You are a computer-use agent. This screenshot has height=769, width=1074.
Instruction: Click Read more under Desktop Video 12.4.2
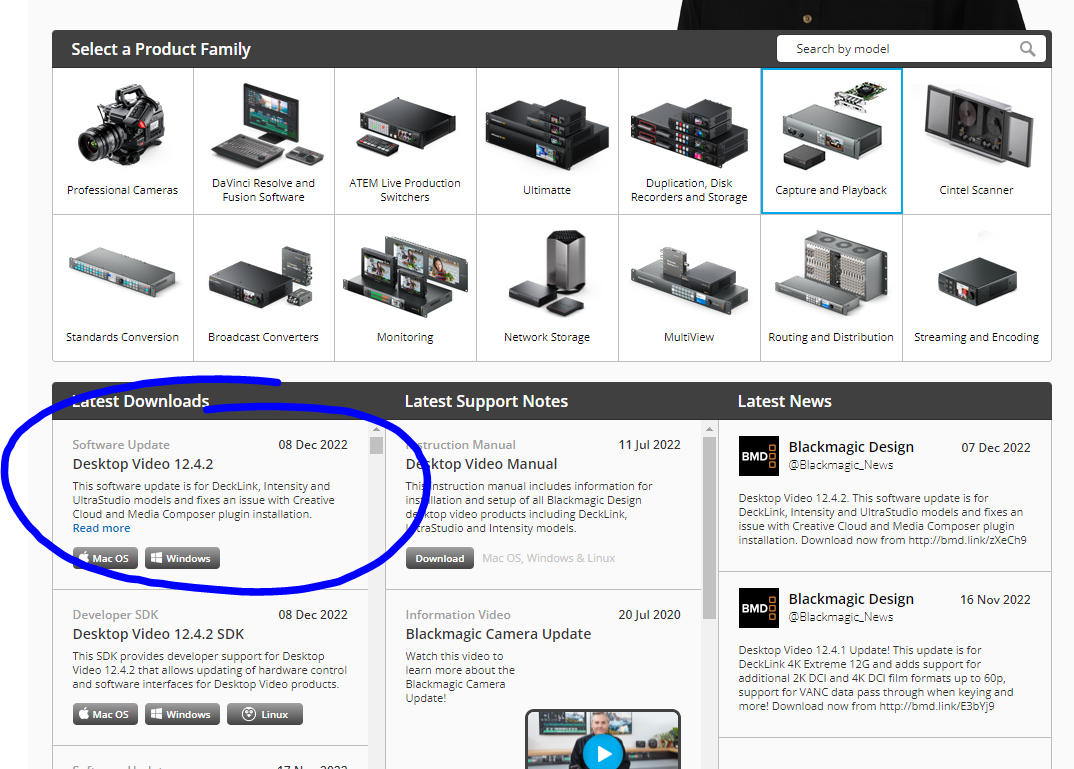pyautogui.click(x=101, y=528)
